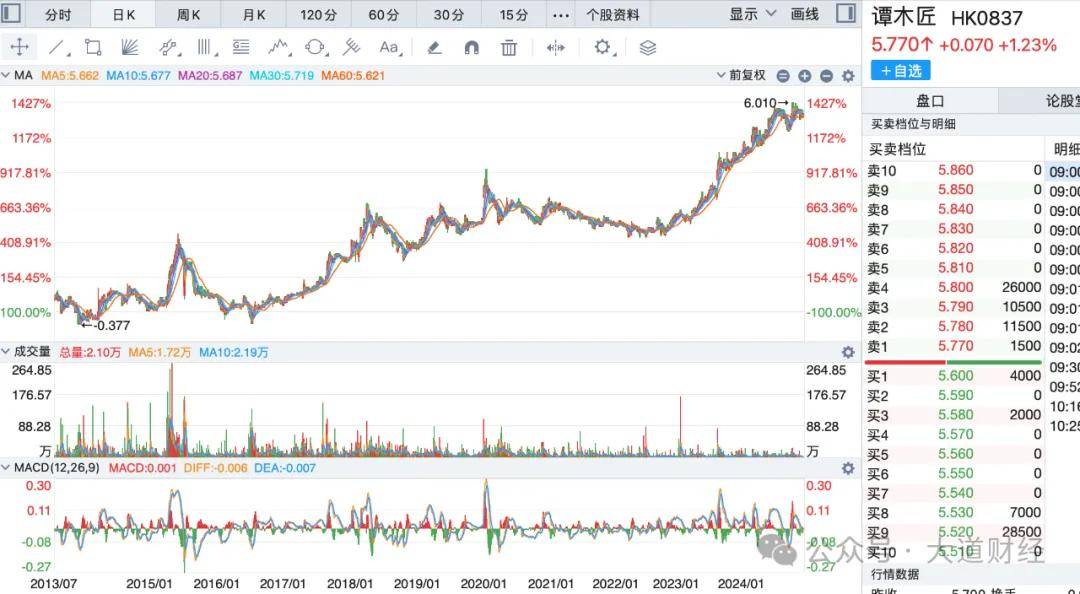Click second minus button beside the gear
1080x594 pixels.
[x=827, y=76]
